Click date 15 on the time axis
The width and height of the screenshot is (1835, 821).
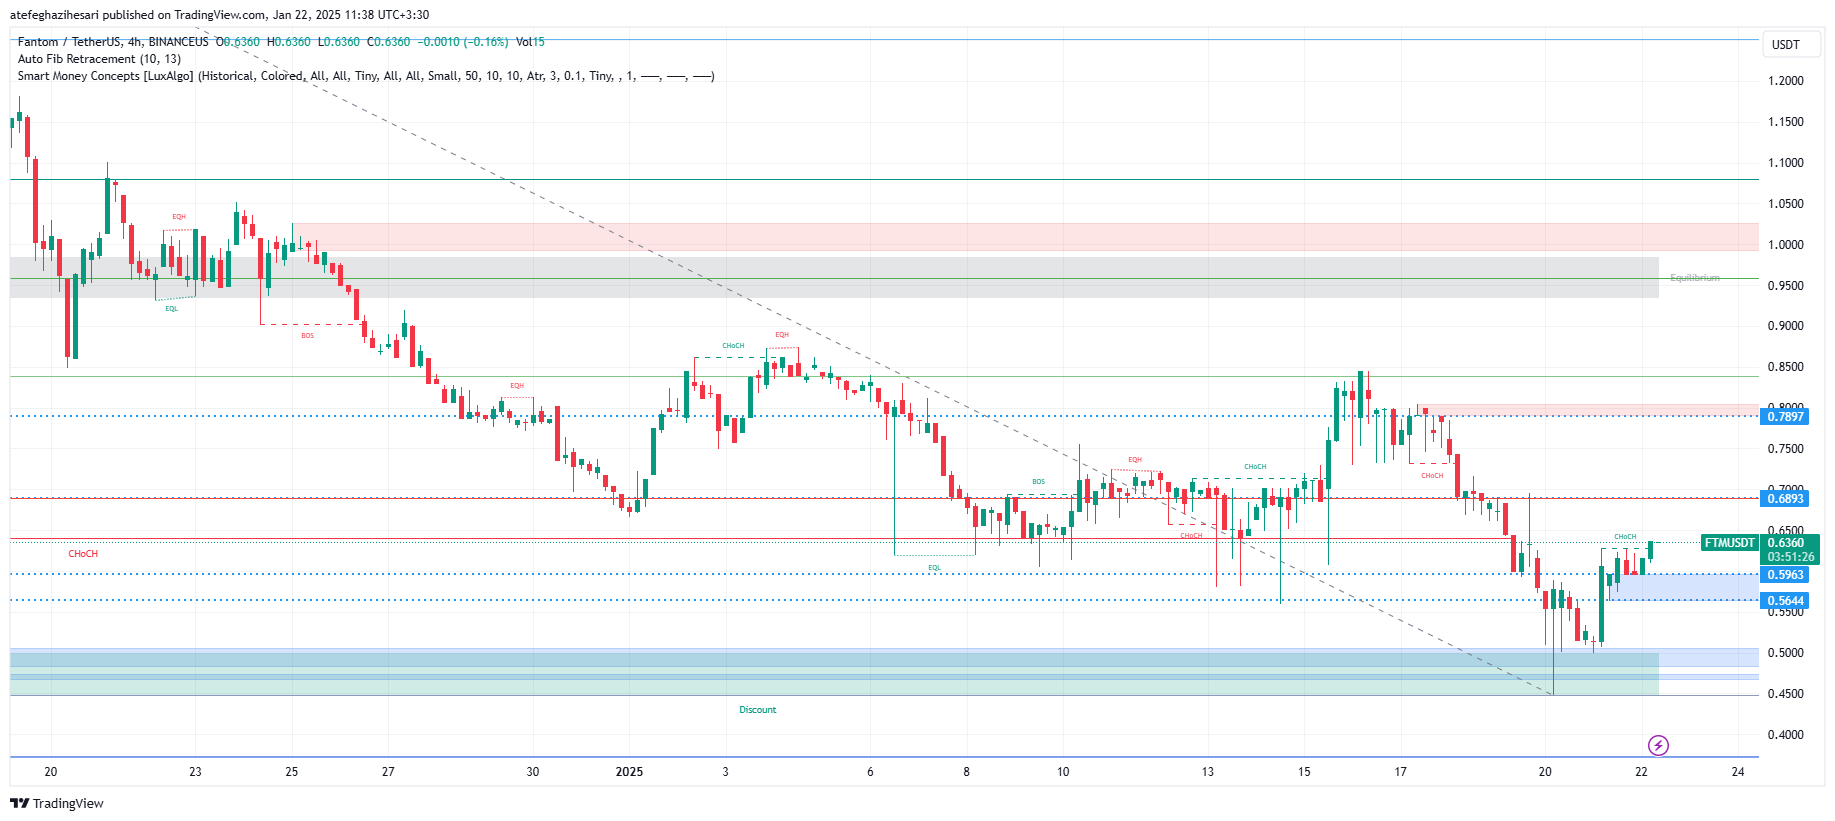coord(1304,772)
